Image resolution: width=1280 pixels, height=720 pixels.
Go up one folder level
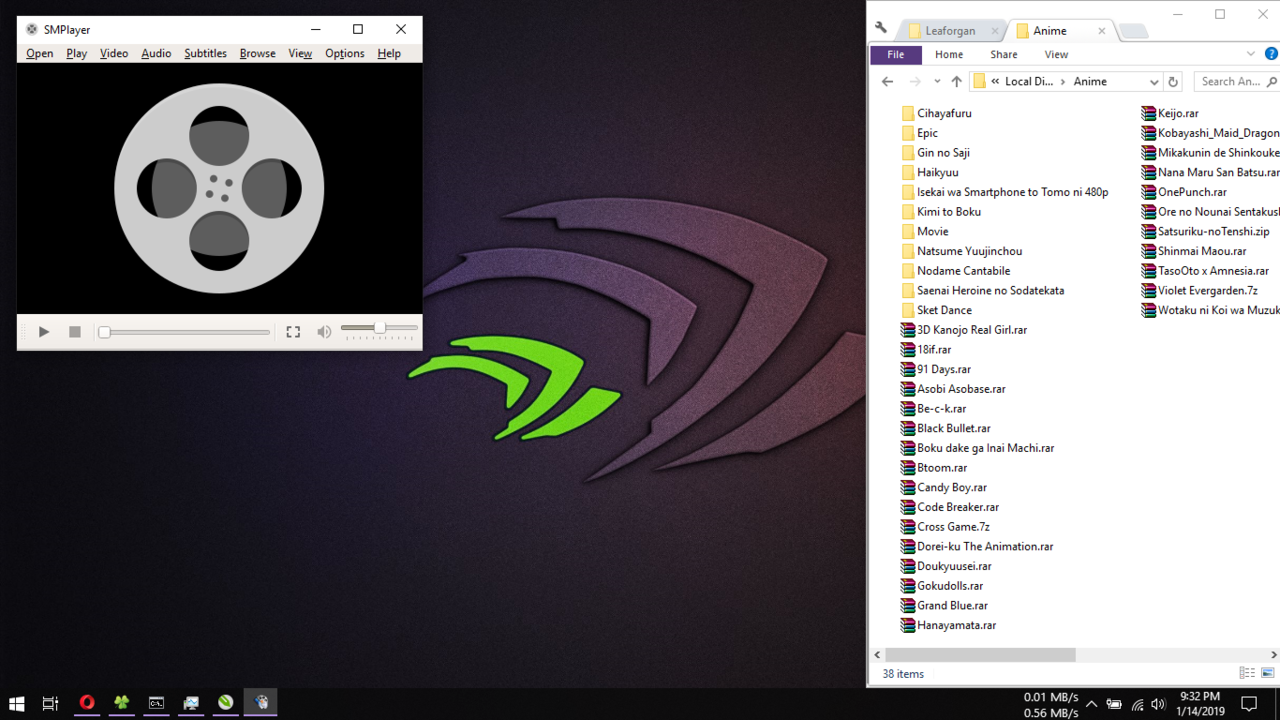[956, 82]
